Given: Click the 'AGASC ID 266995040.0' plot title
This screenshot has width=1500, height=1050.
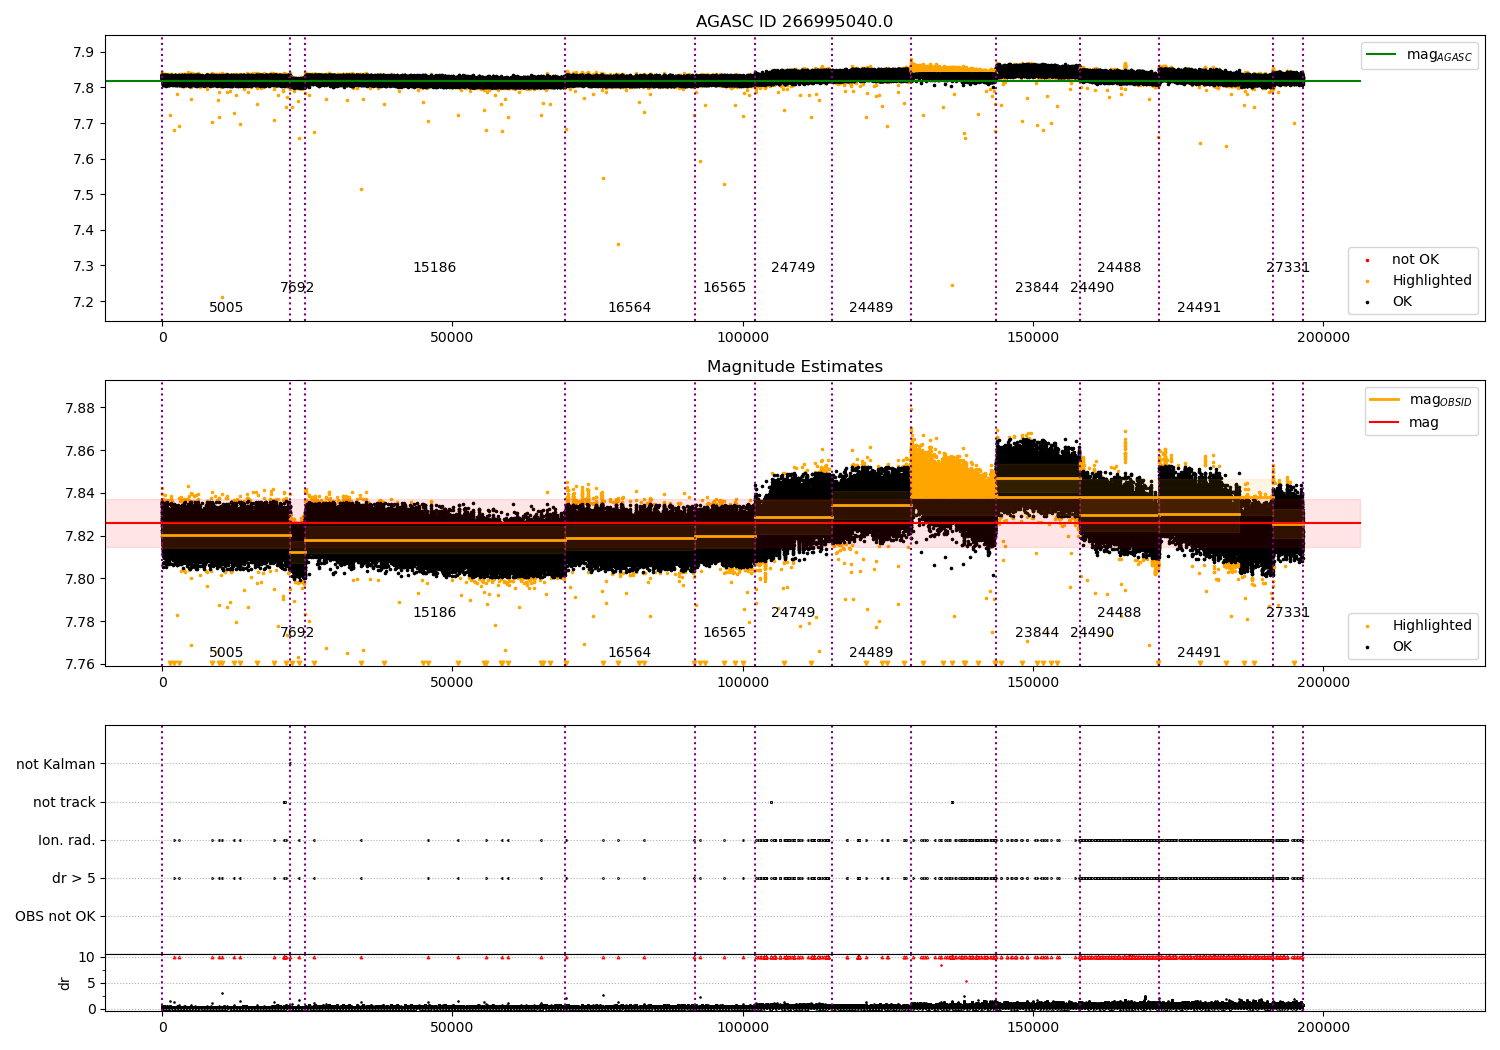Looking at the screenshot, I should [794, 22].
